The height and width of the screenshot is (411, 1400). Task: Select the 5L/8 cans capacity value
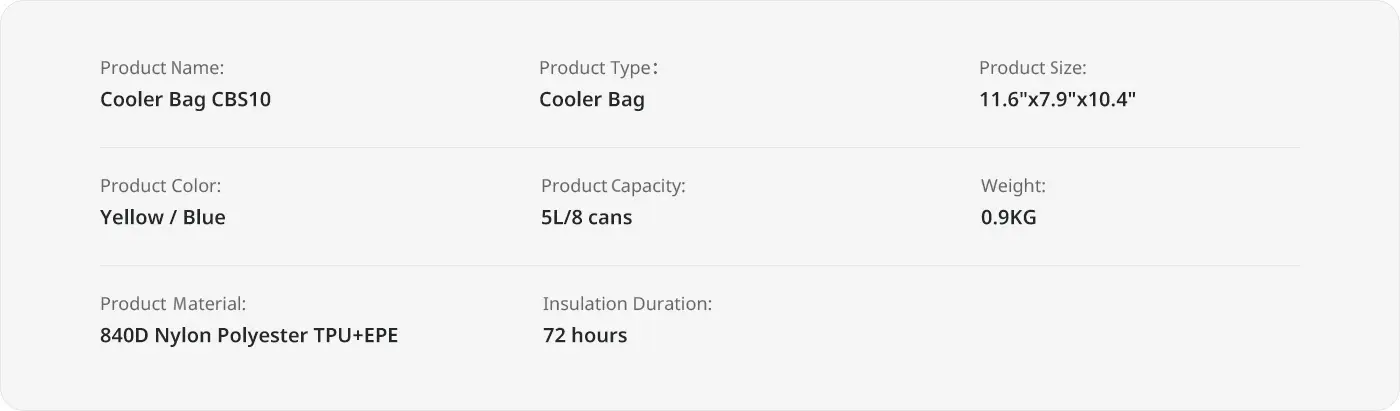586,218
